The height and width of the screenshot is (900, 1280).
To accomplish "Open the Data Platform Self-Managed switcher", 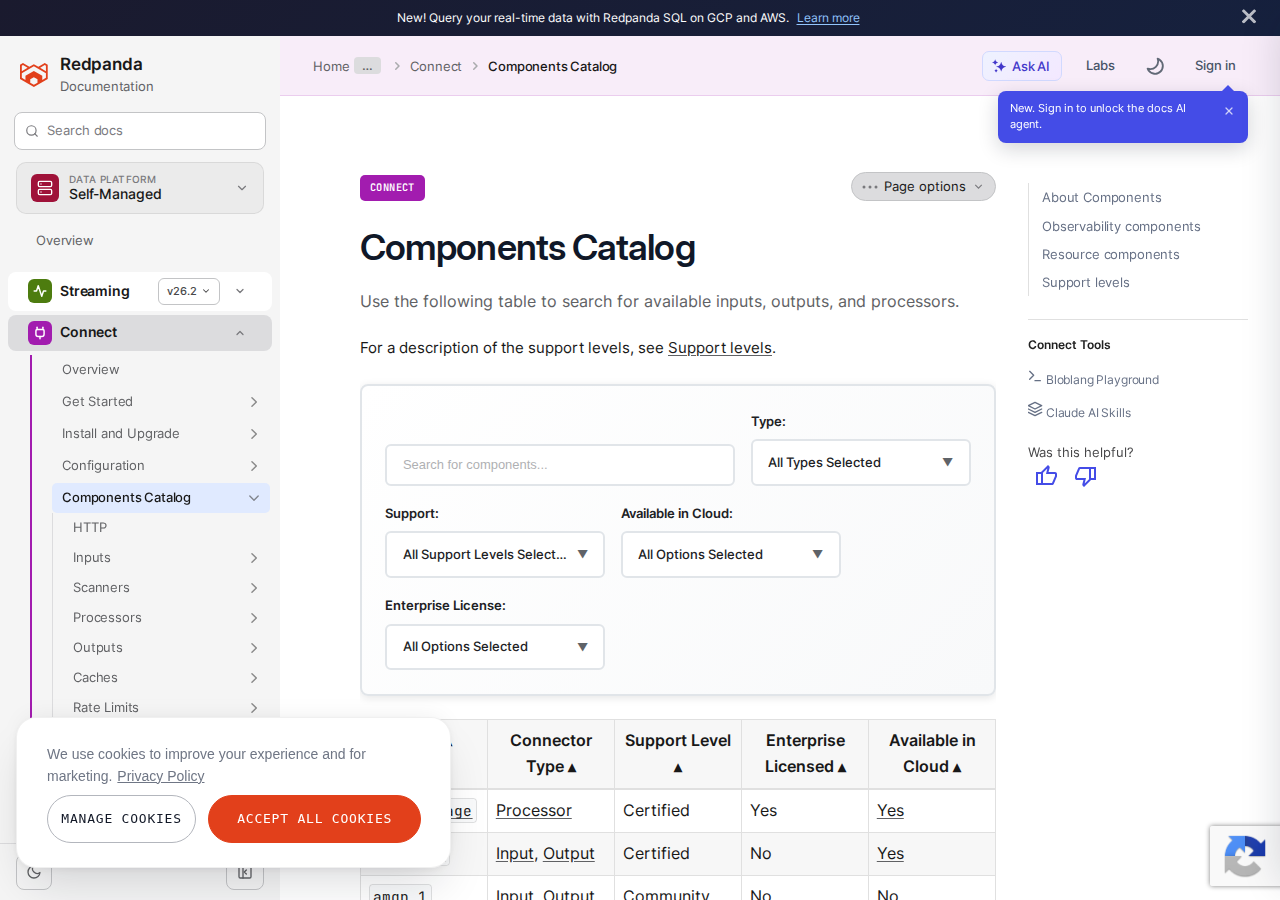I will (x=140, y=188).
